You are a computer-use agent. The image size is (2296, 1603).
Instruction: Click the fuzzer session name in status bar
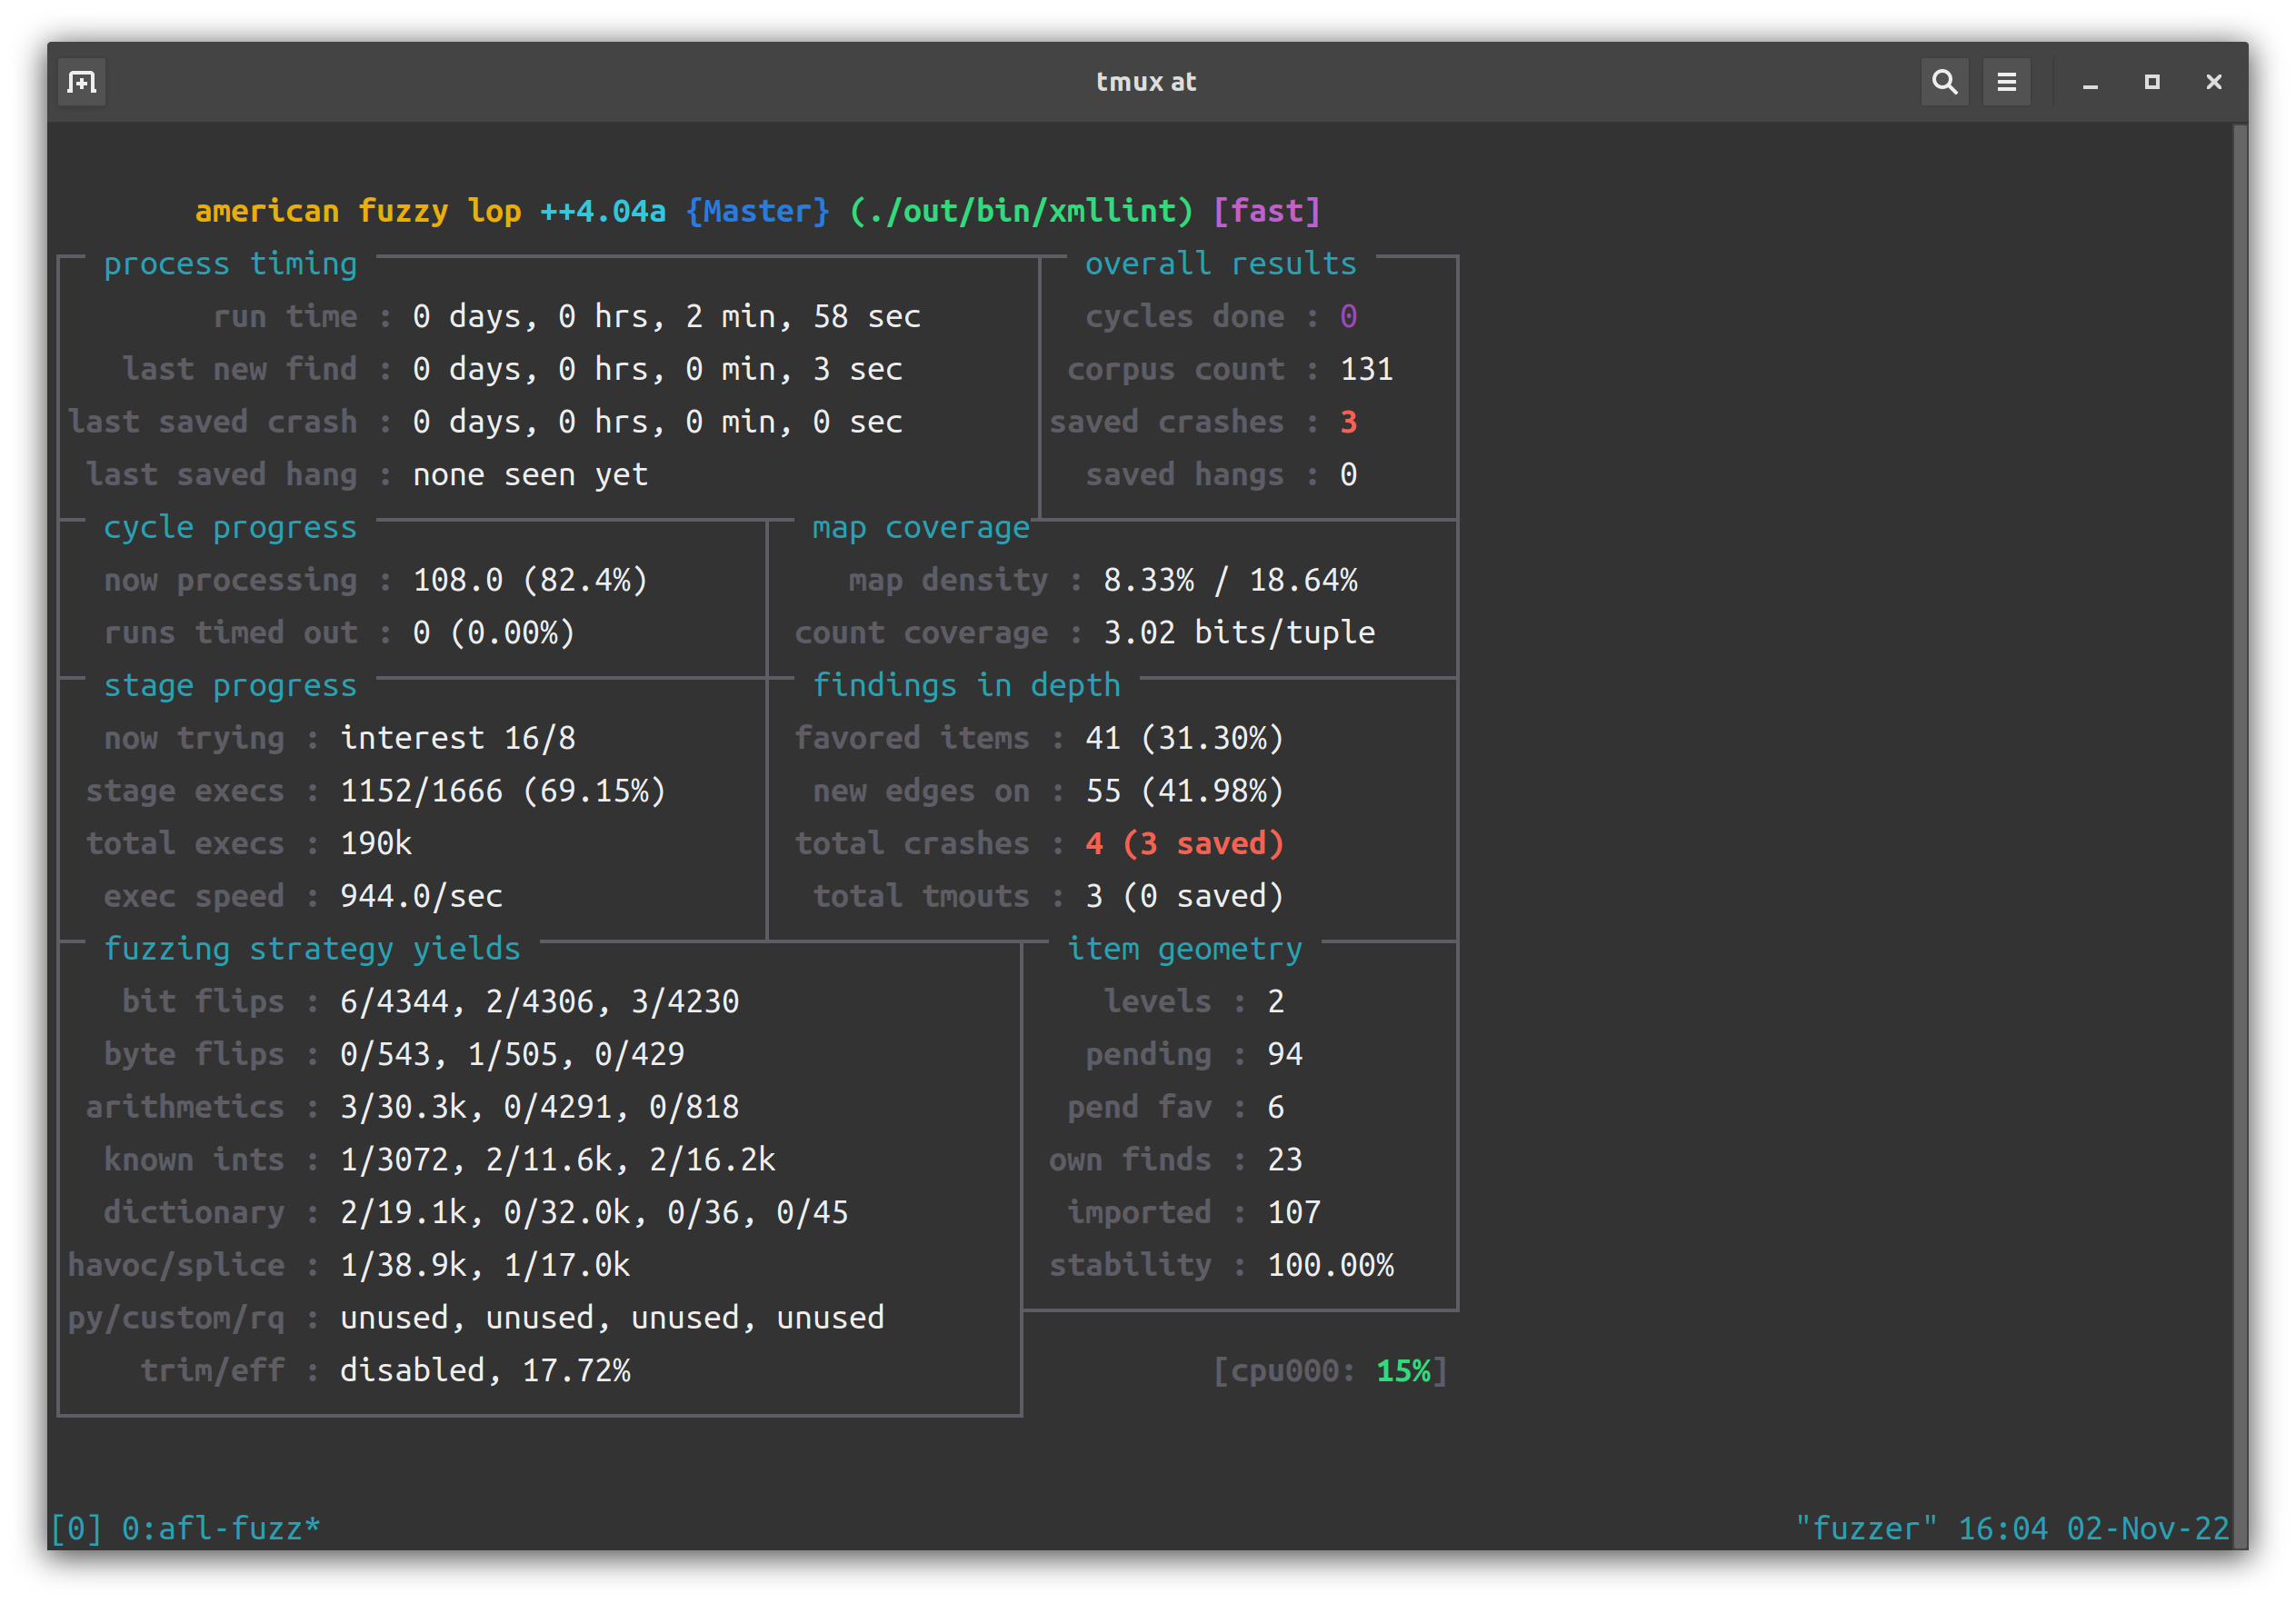[x=1866, y=1527]
